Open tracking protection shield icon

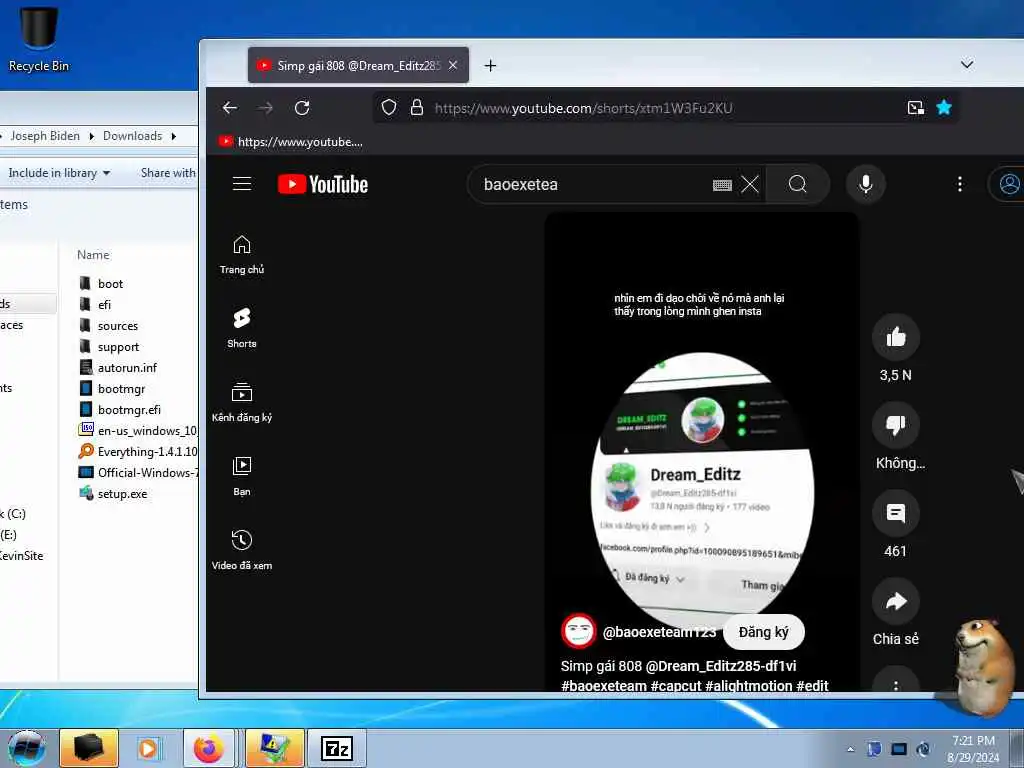pos(389,107)
